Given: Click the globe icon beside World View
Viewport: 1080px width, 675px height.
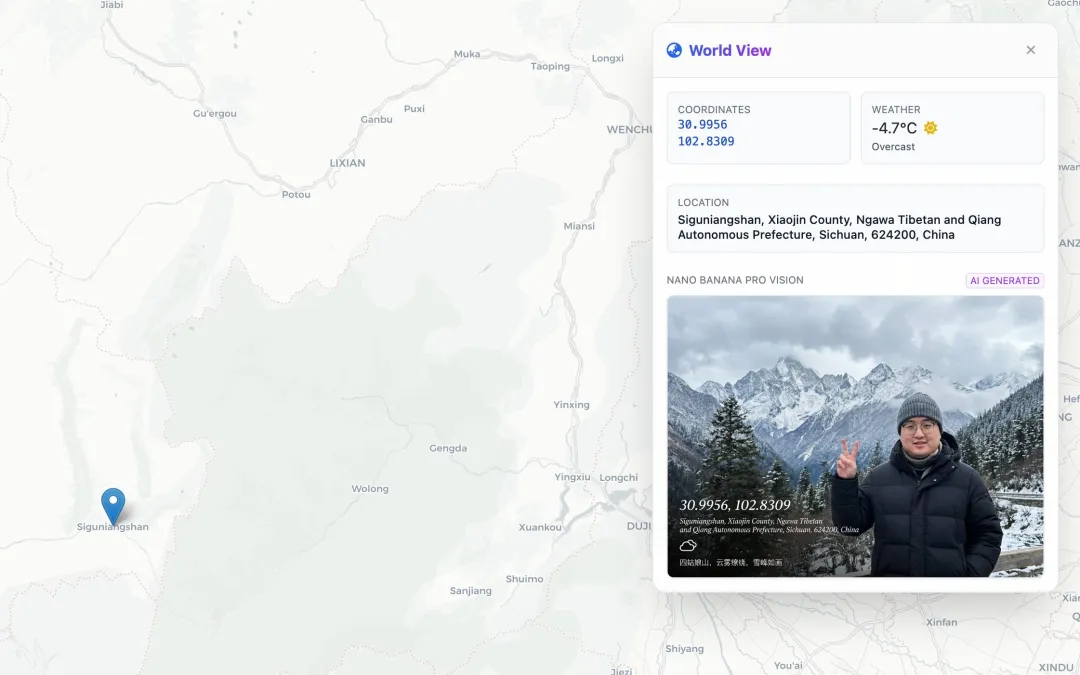Looking at the screenshot, I should coord(675,50).
